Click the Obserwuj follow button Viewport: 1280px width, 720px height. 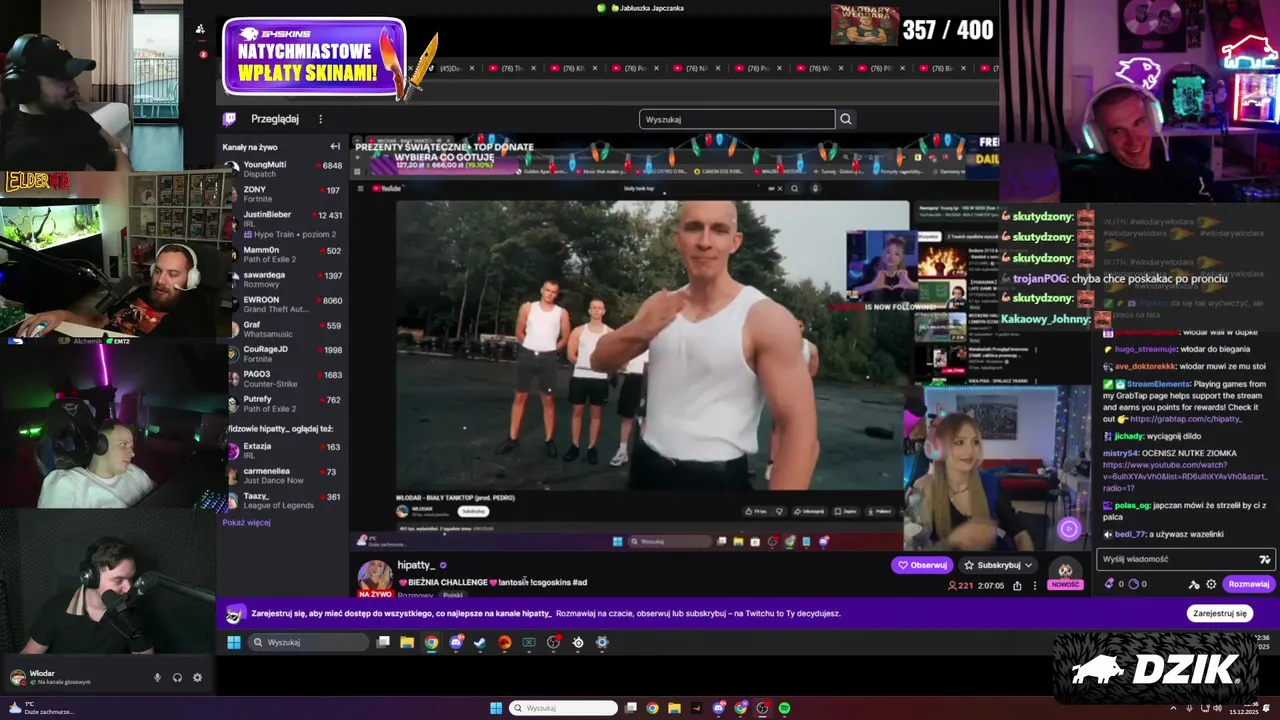pyautogui.click(x=922, y=565)
